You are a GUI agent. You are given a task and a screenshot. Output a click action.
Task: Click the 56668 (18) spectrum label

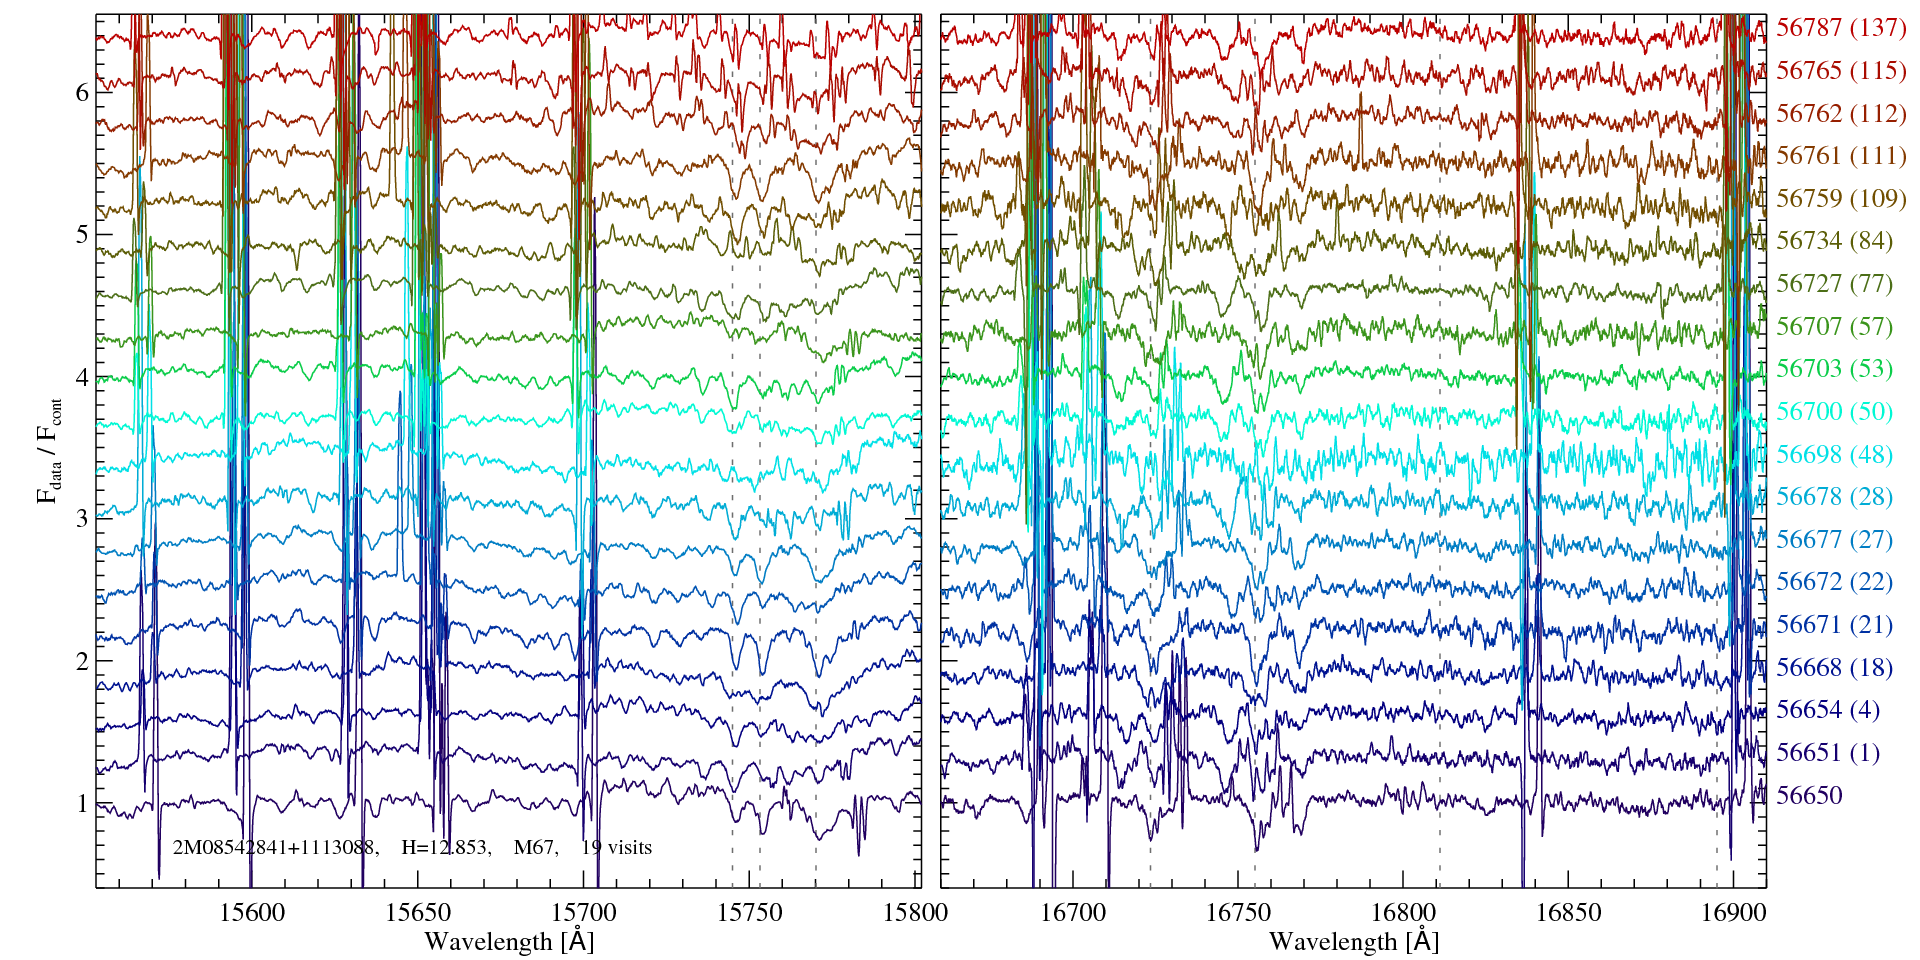(x=1834, y=667)
